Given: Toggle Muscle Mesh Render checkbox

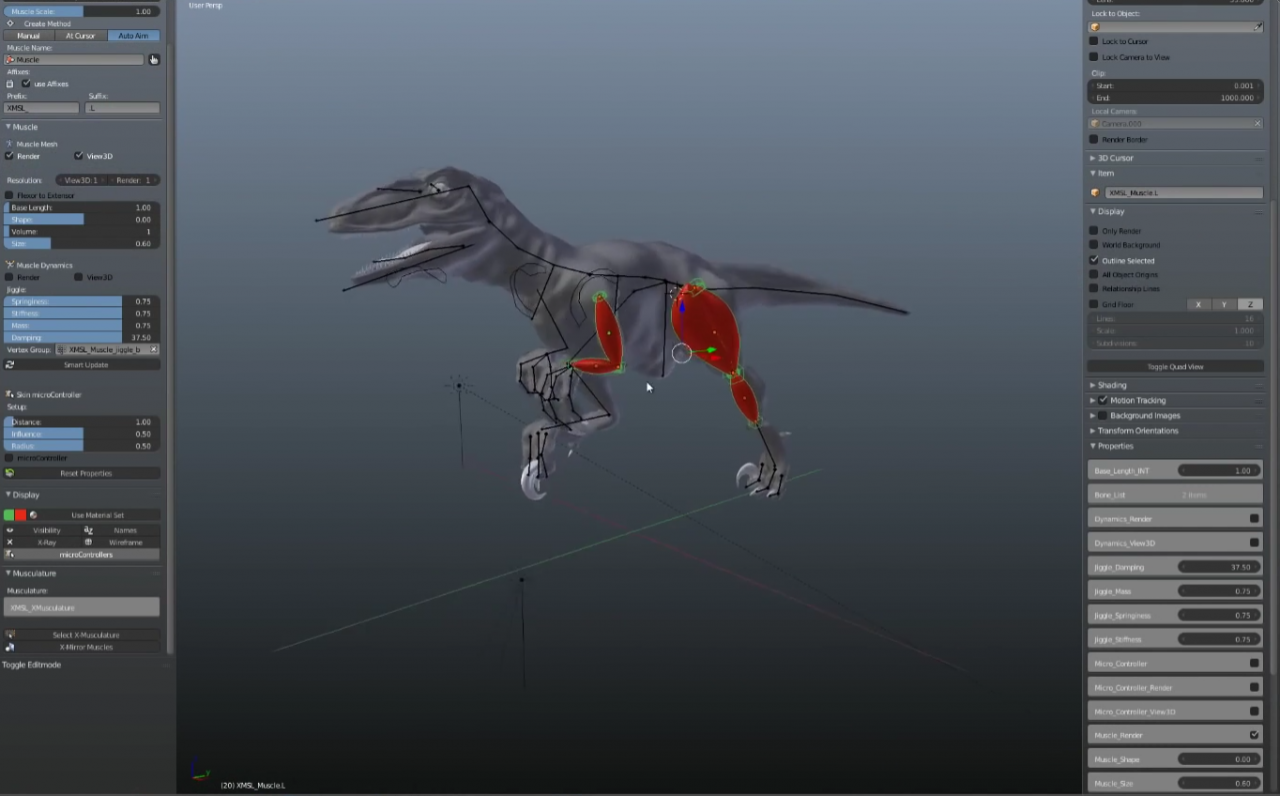Looking at the screenshot, I should (10, 156).
